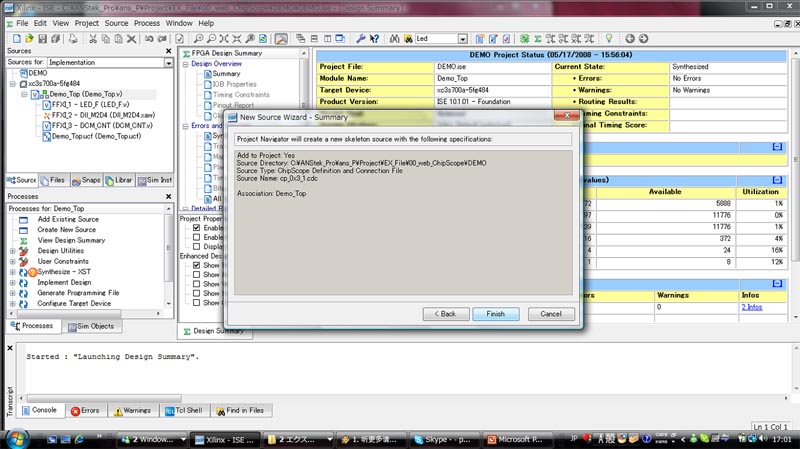
Task: Uncheck the checked Enable box under Project Properties
Action: [x=196, y=228]
